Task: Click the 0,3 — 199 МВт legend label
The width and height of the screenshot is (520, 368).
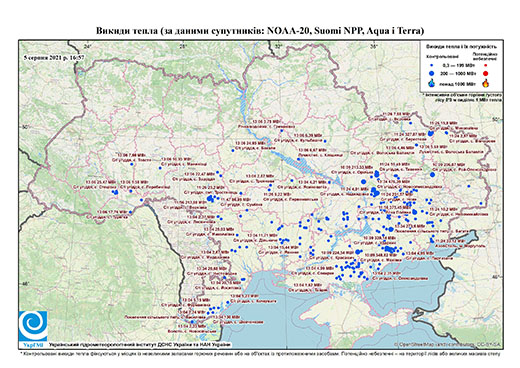Action: (459, 65)
